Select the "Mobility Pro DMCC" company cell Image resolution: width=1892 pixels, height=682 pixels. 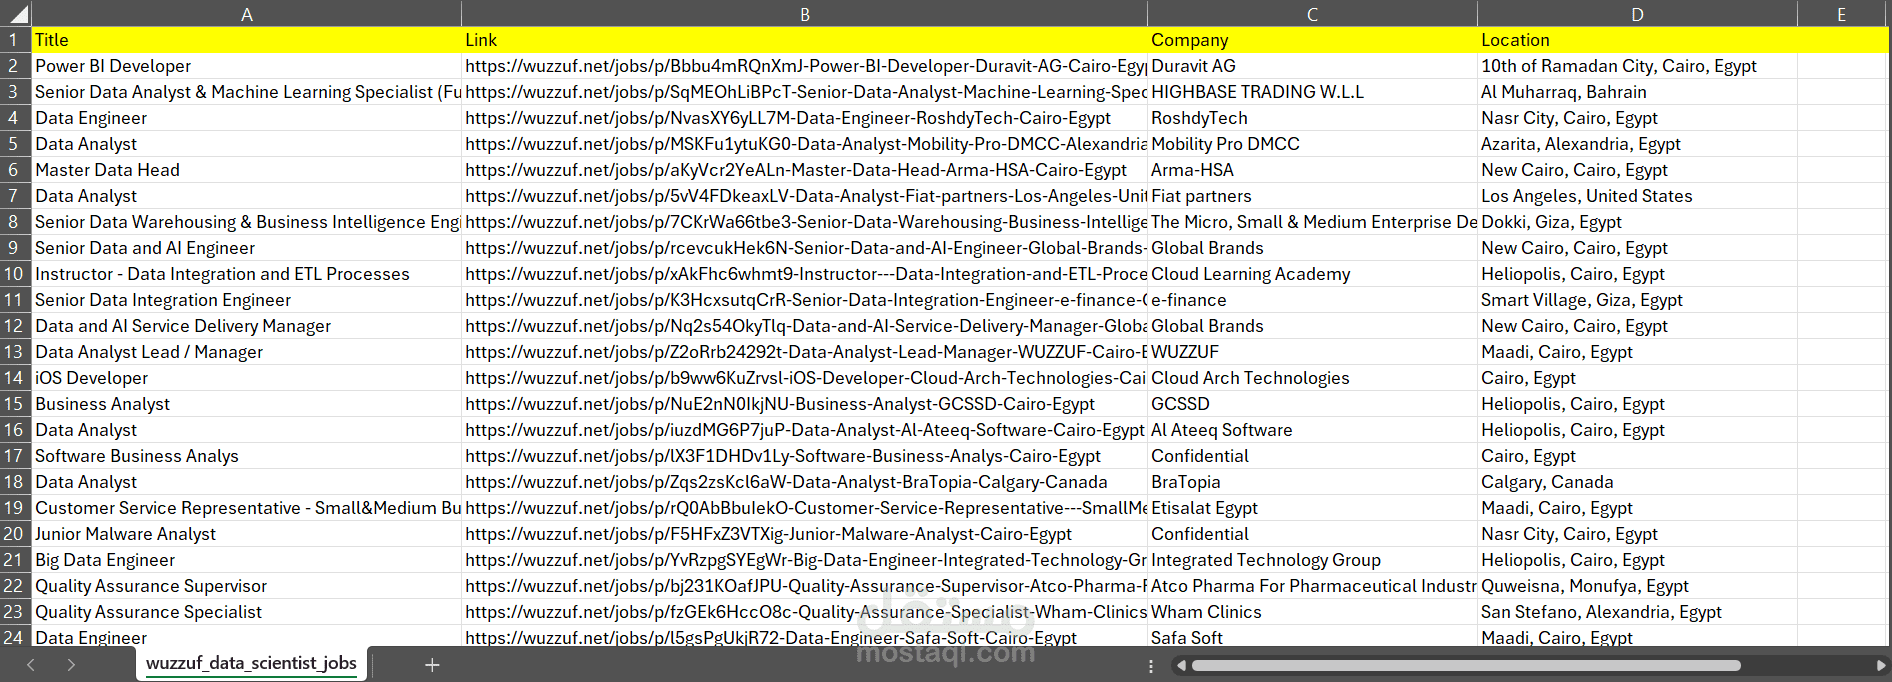[1312, 144]
